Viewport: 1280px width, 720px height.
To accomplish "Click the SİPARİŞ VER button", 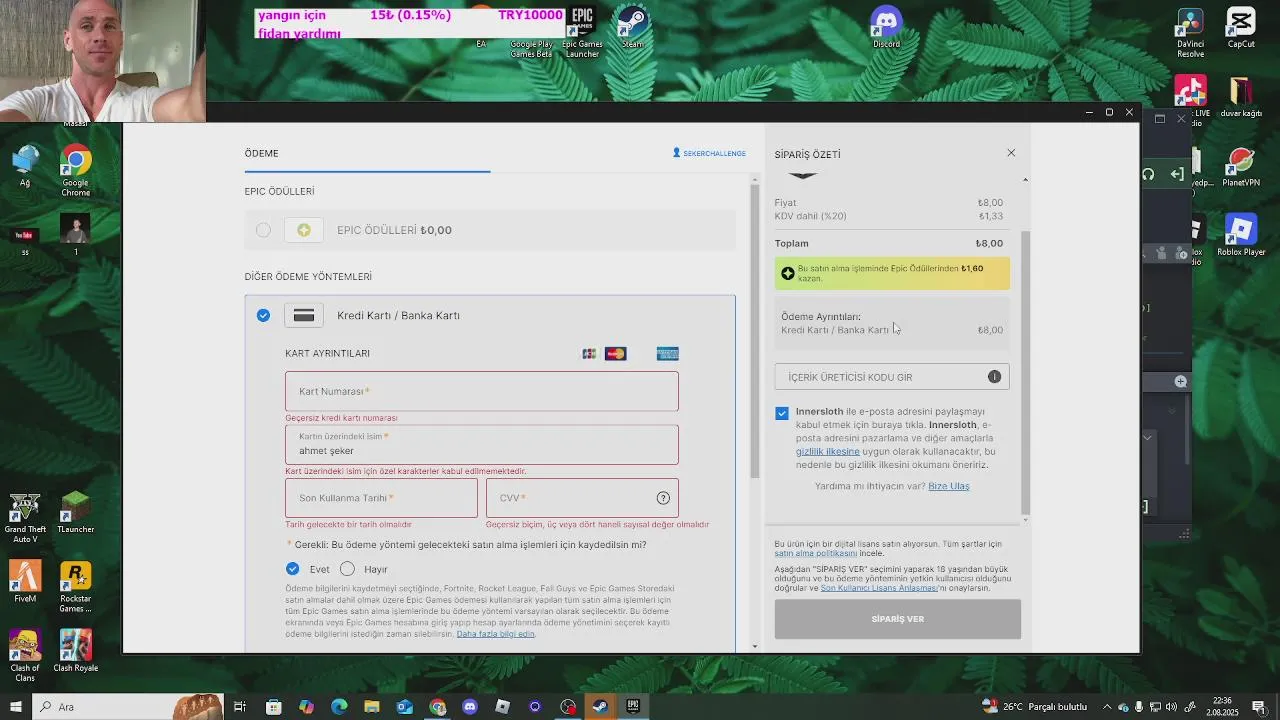I will click(x=897, y=619).
